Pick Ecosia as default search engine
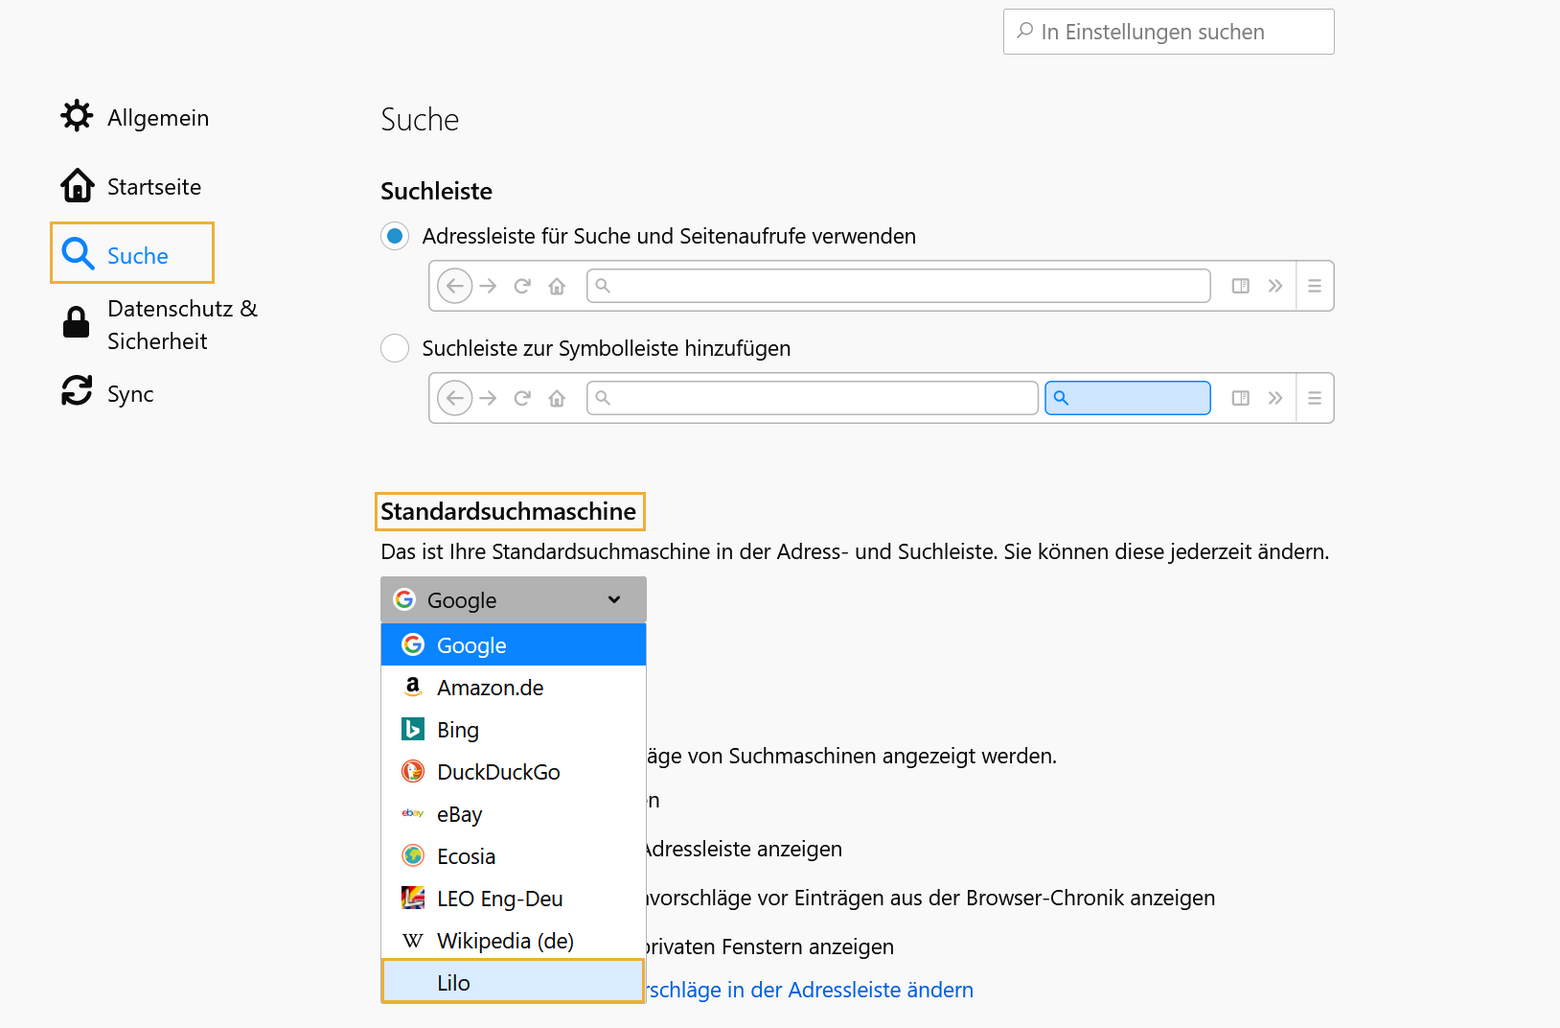Viewport: 1560px width, 1028px height. [466, 856]
